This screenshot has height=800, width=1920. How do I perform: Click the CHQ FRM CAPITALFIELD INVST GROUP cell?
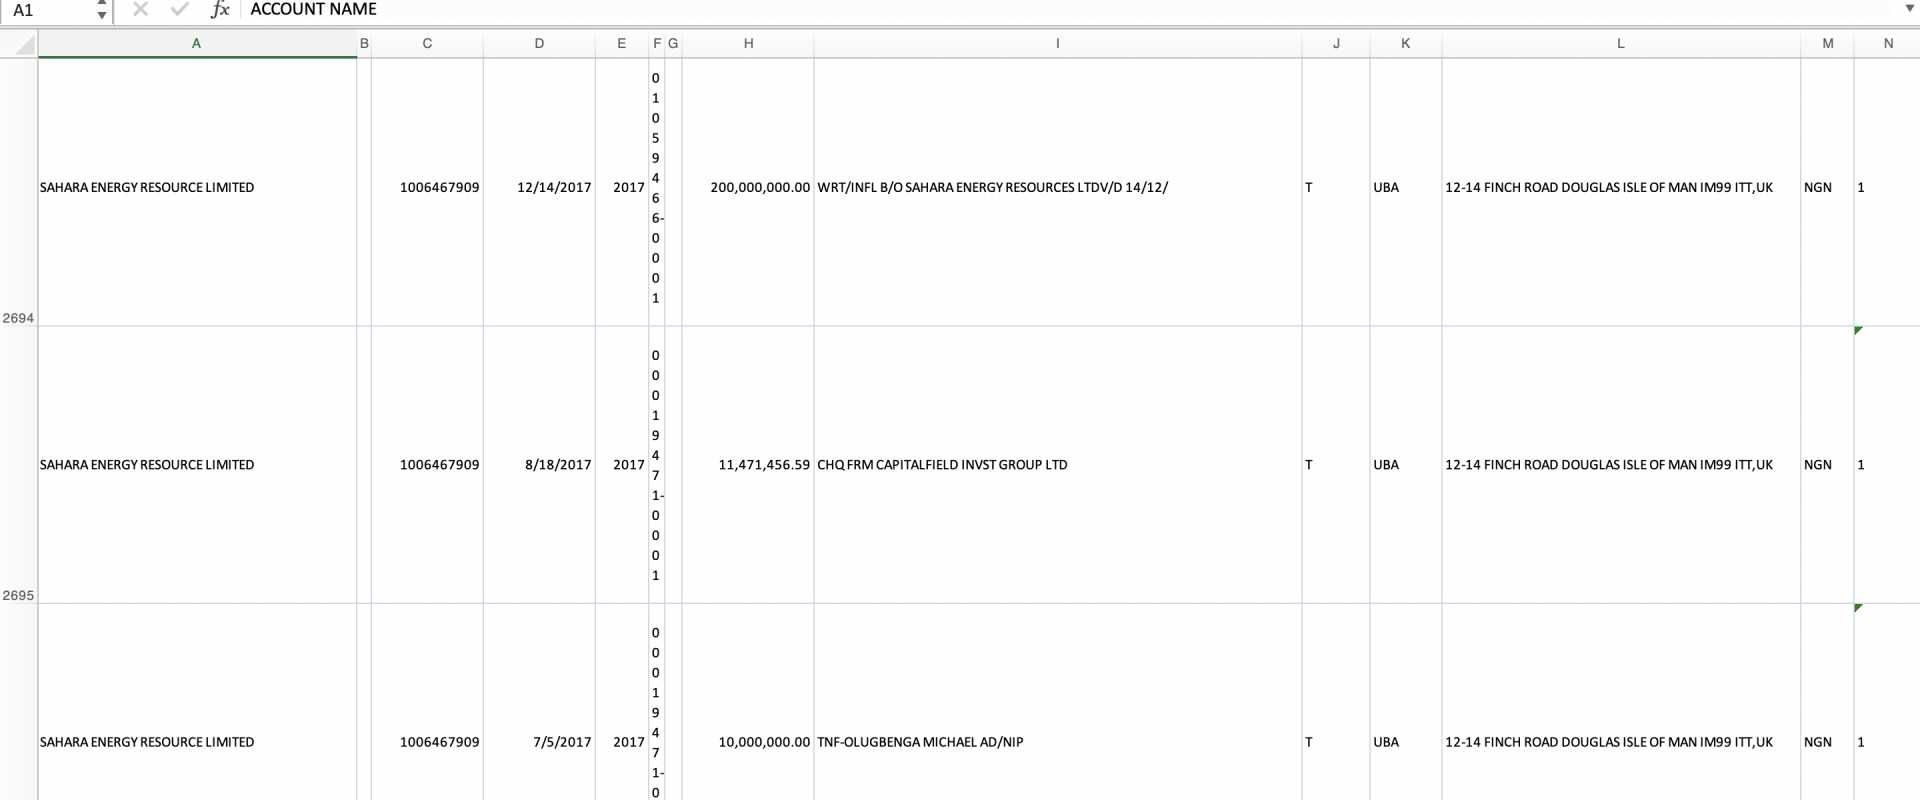click(x=1058, y=465)
